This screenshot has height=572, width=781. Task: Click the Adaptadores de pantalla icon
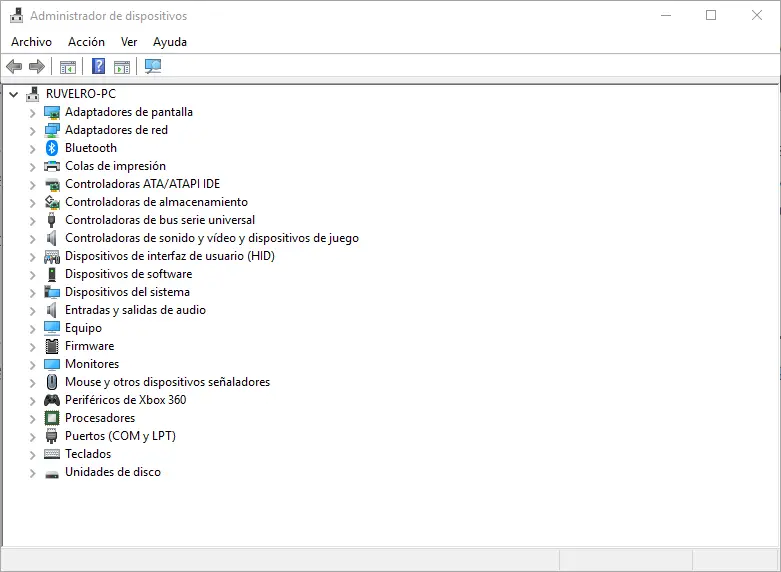tap(52, 113)
